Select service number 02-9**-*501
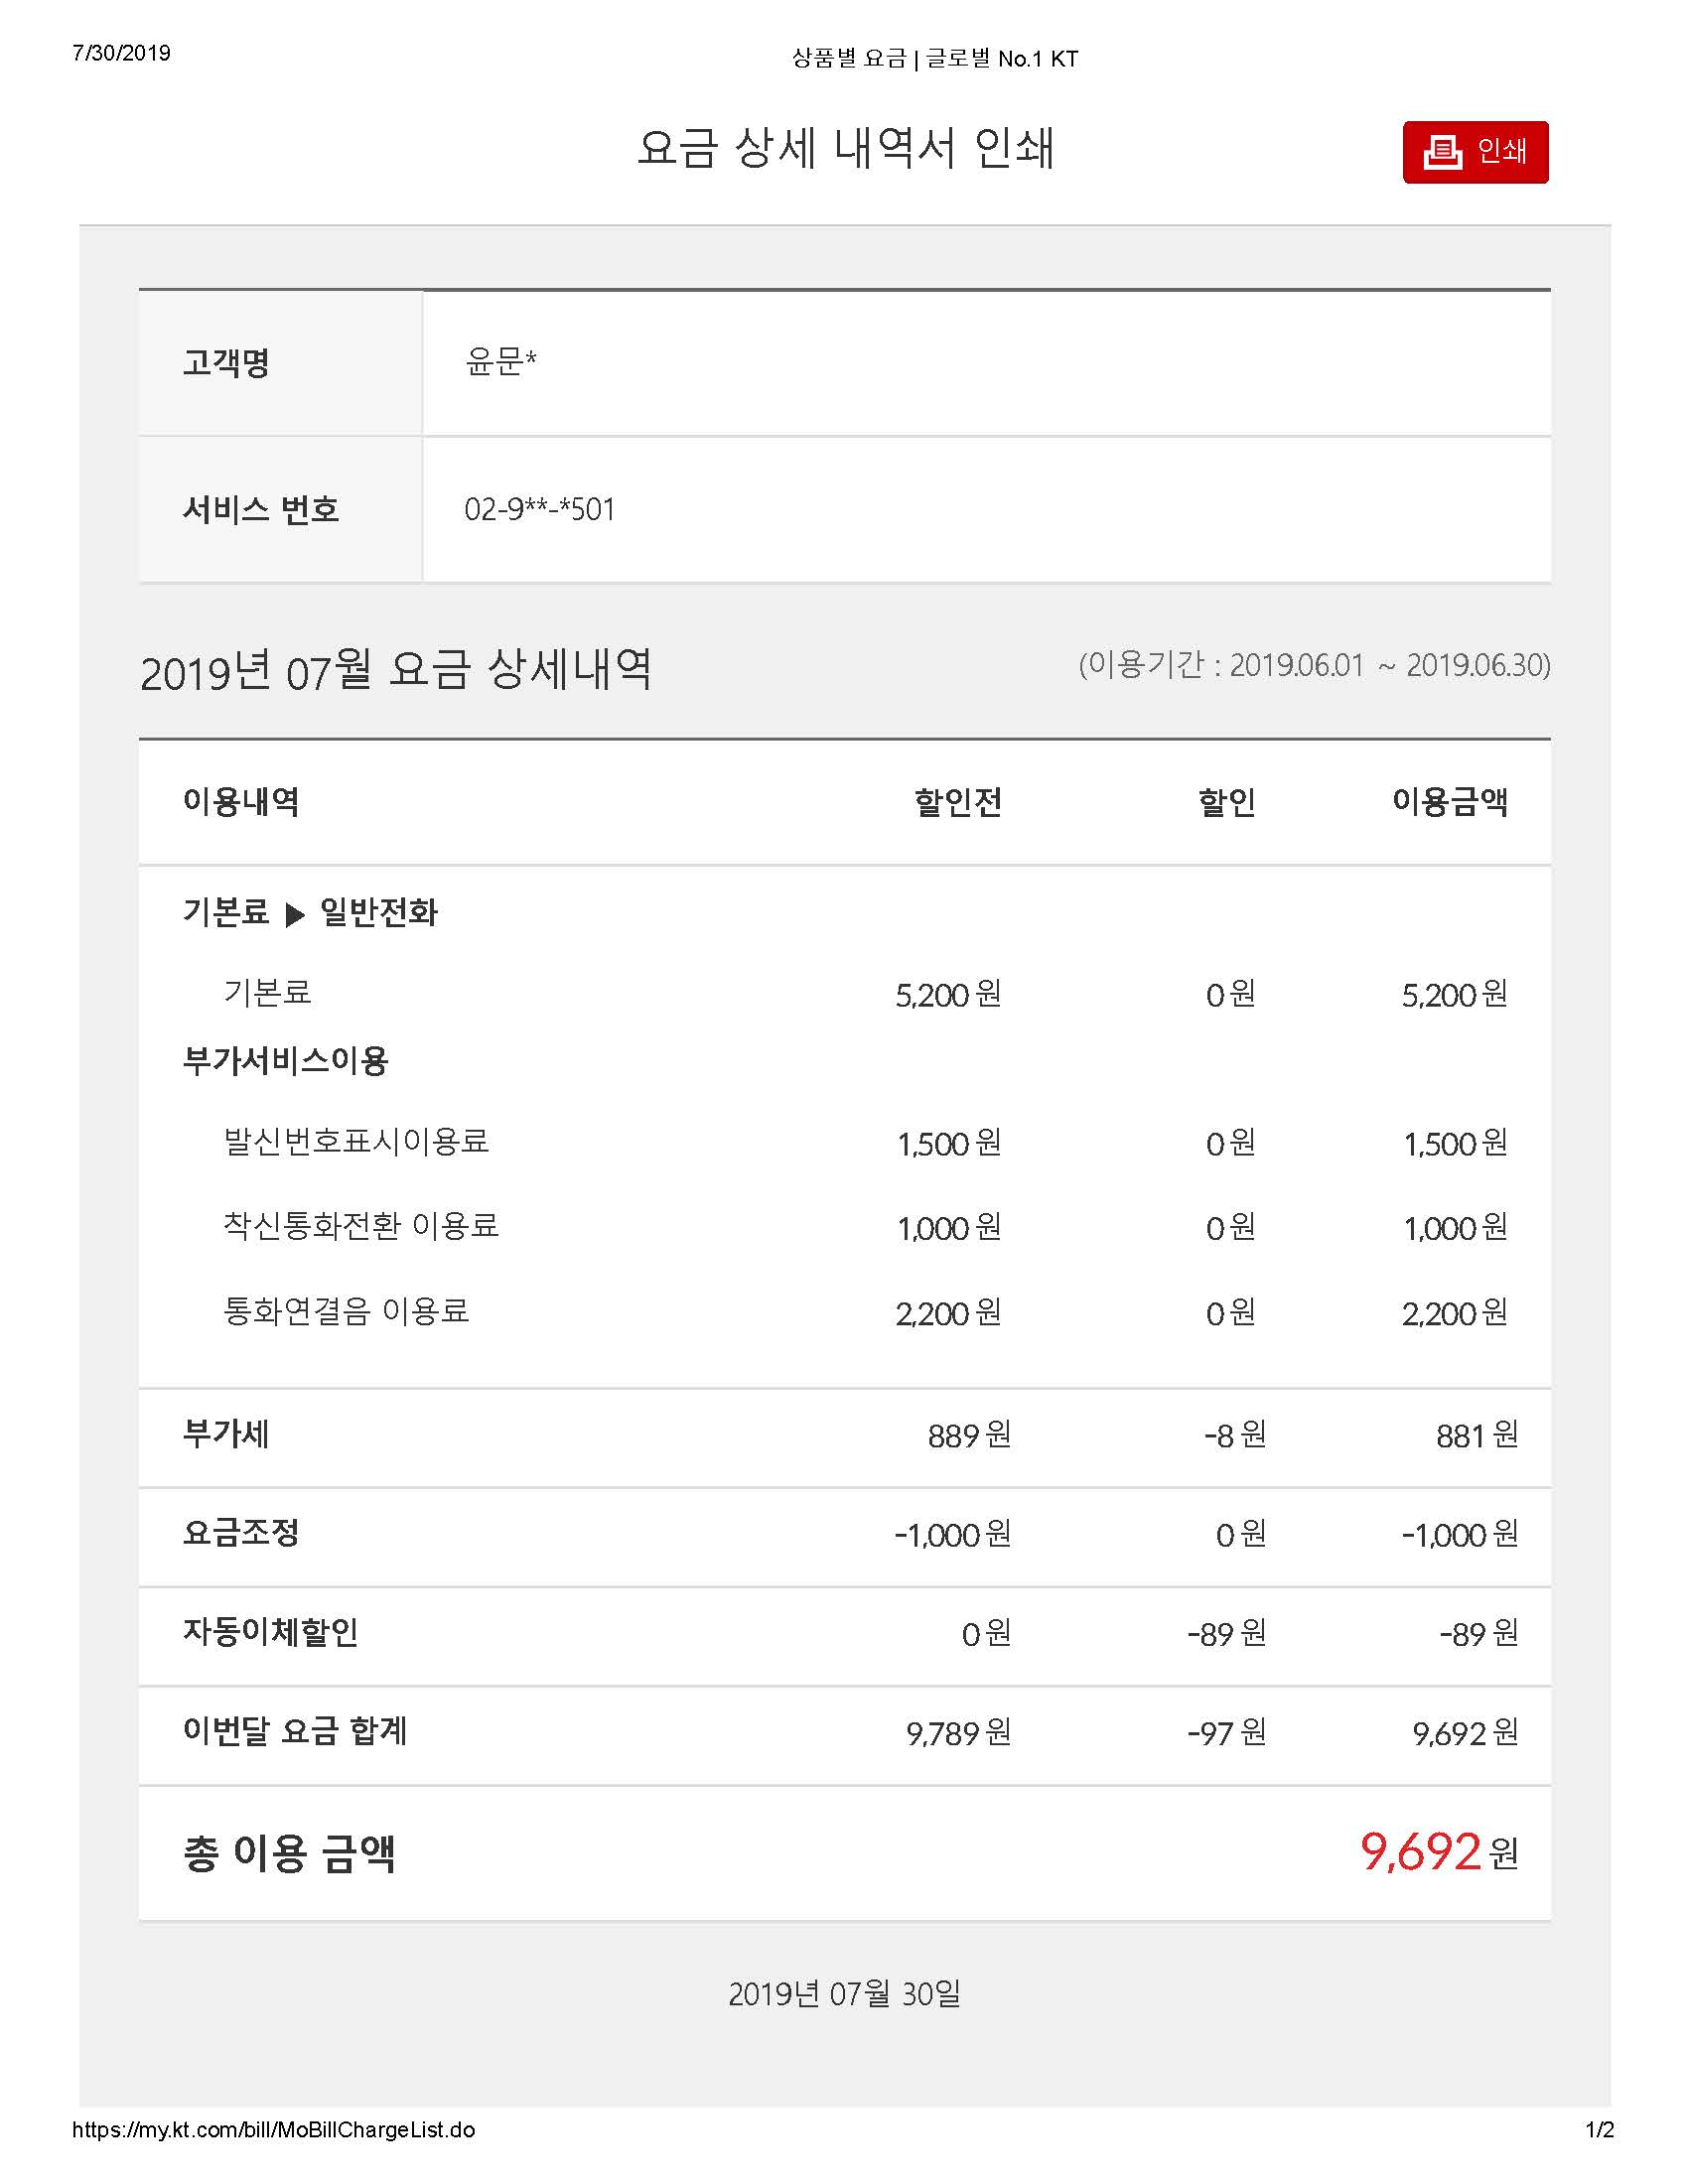Image resolution: width=1688 pixels, height=2184 pixels. [x=539, y=509]
